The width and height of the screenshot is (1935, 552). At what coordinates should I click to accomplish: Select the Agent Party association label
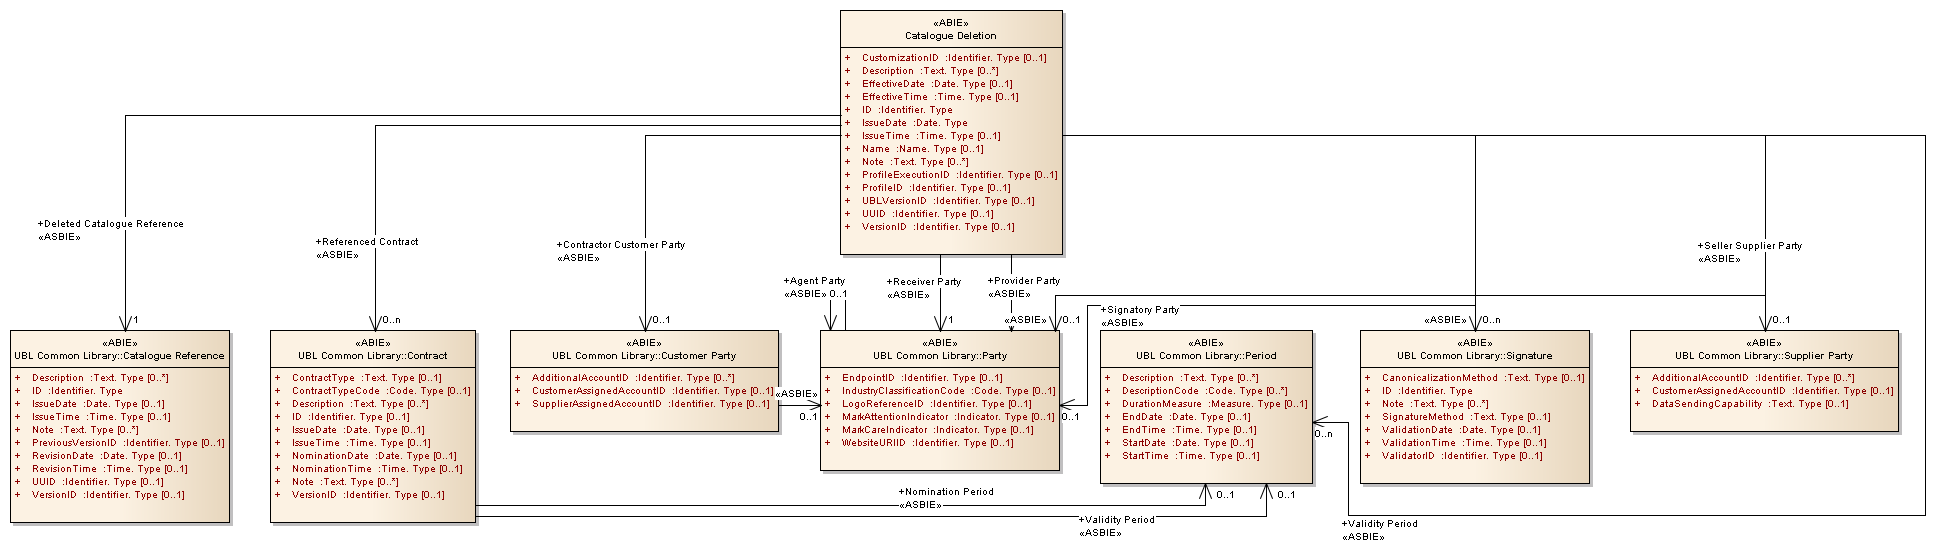pos(817,281)
